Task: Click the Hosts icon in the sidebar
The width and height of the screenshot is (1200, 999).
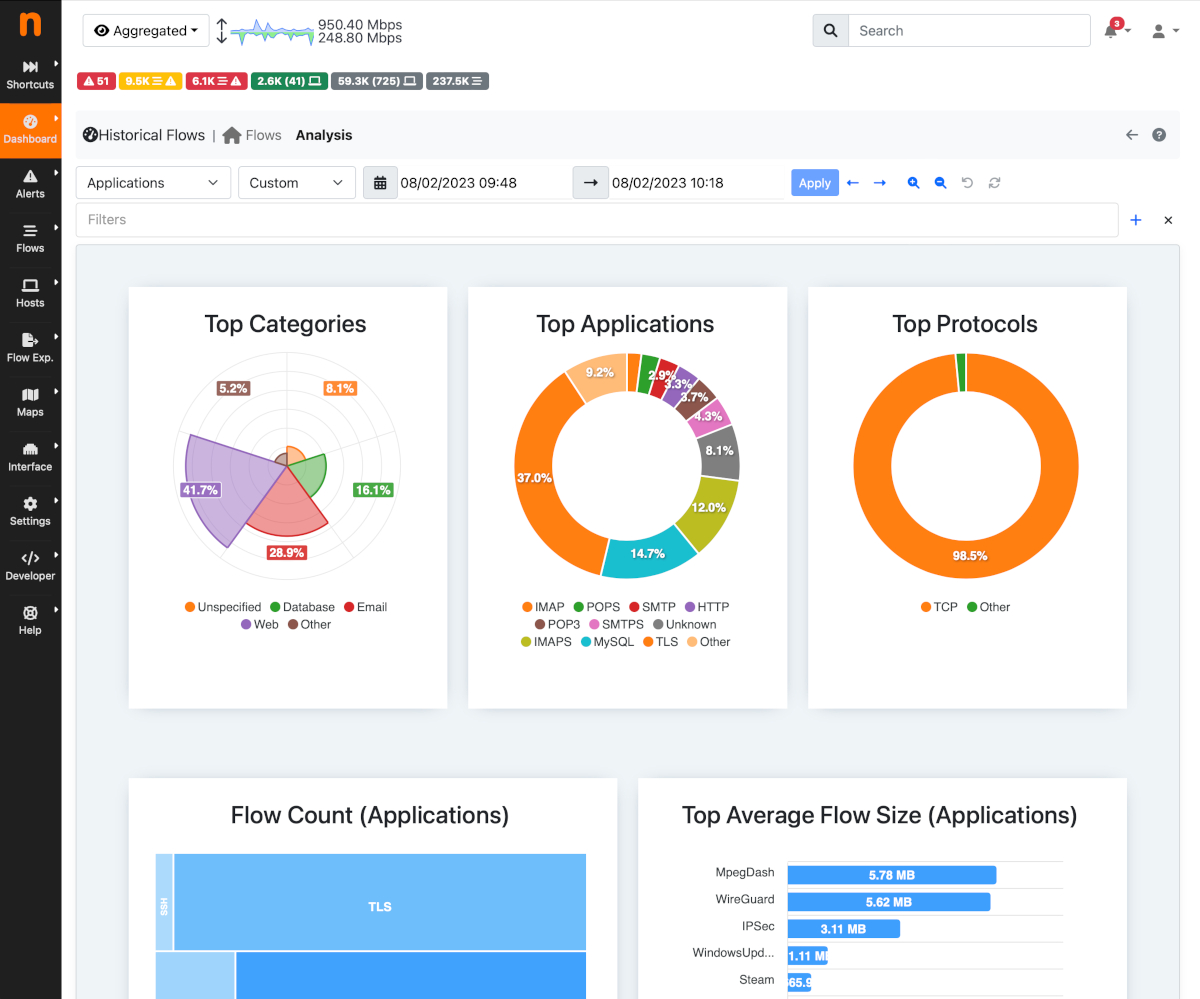Action: pyautogui.click(x=30, y=290)
